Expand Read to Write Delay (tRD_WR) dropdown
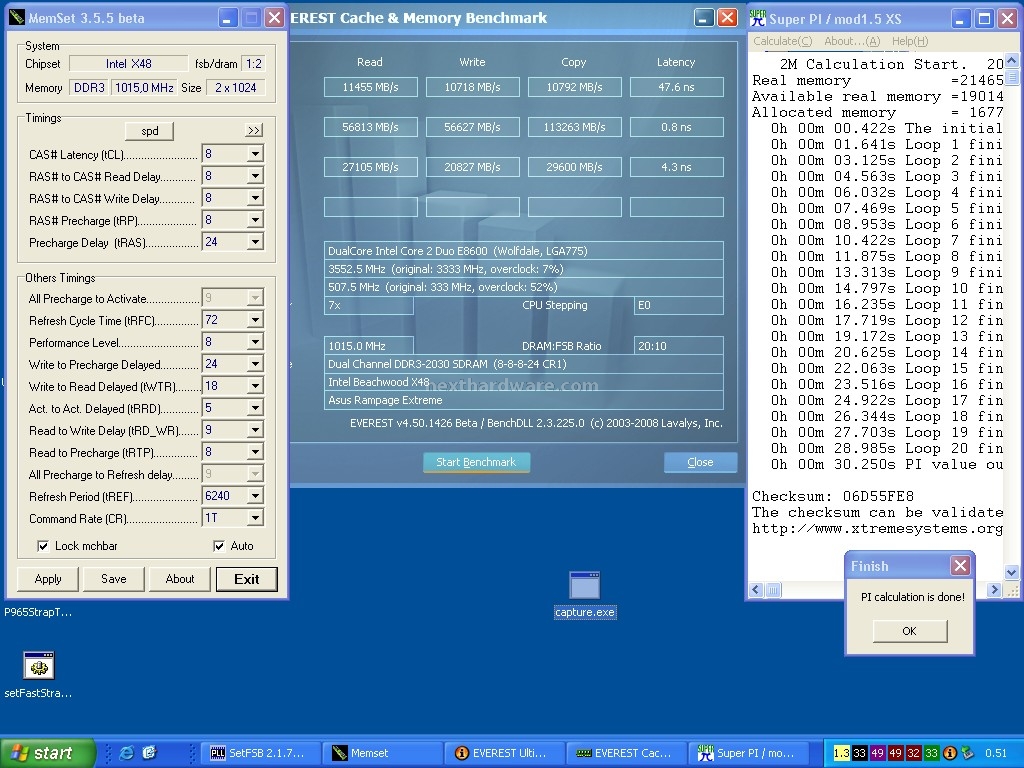 click(x=255, y=430)
